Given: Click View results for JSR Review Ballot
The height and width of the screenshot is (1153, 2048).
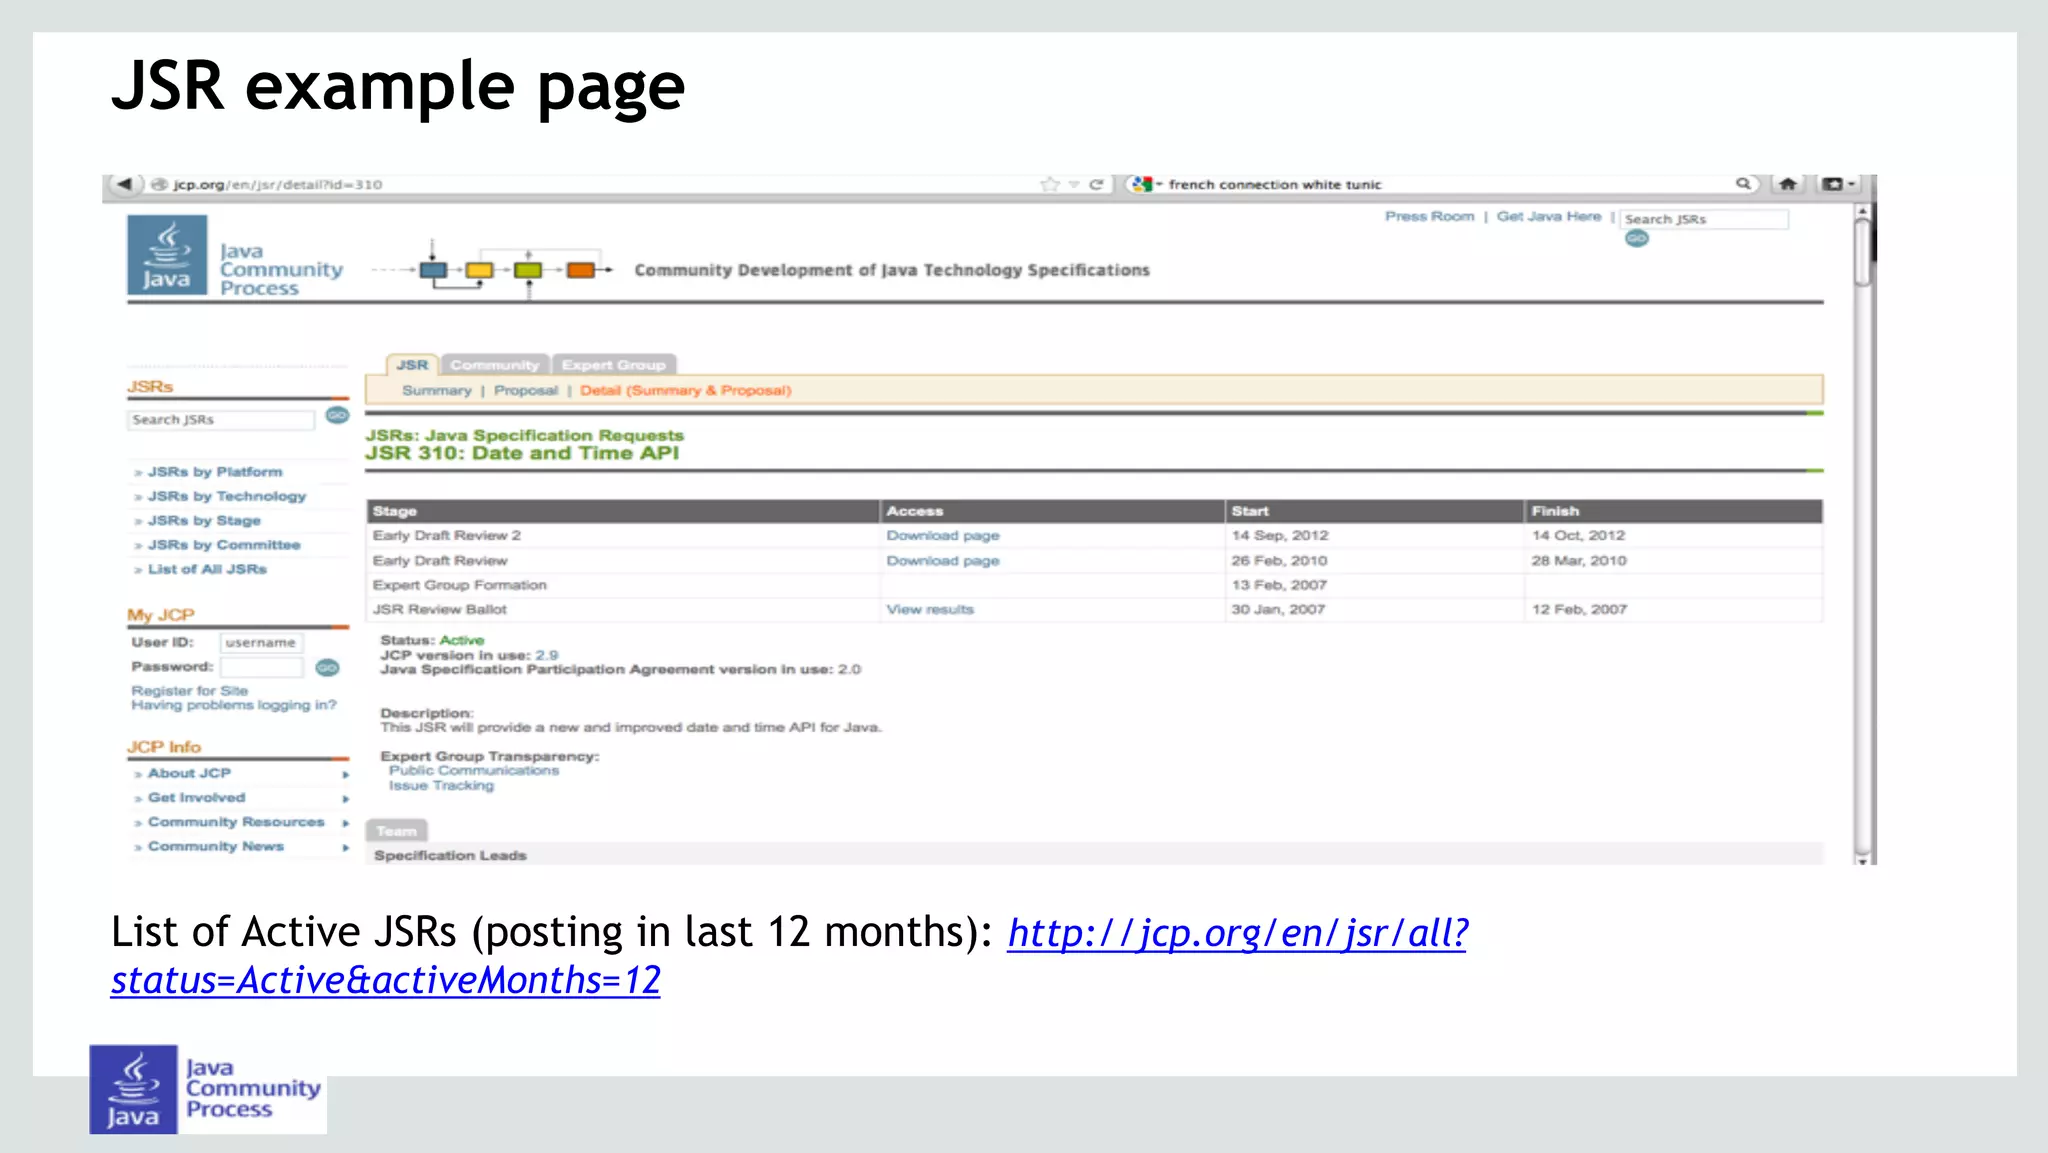Looking at the screenshot, I should tap(930, 609).
